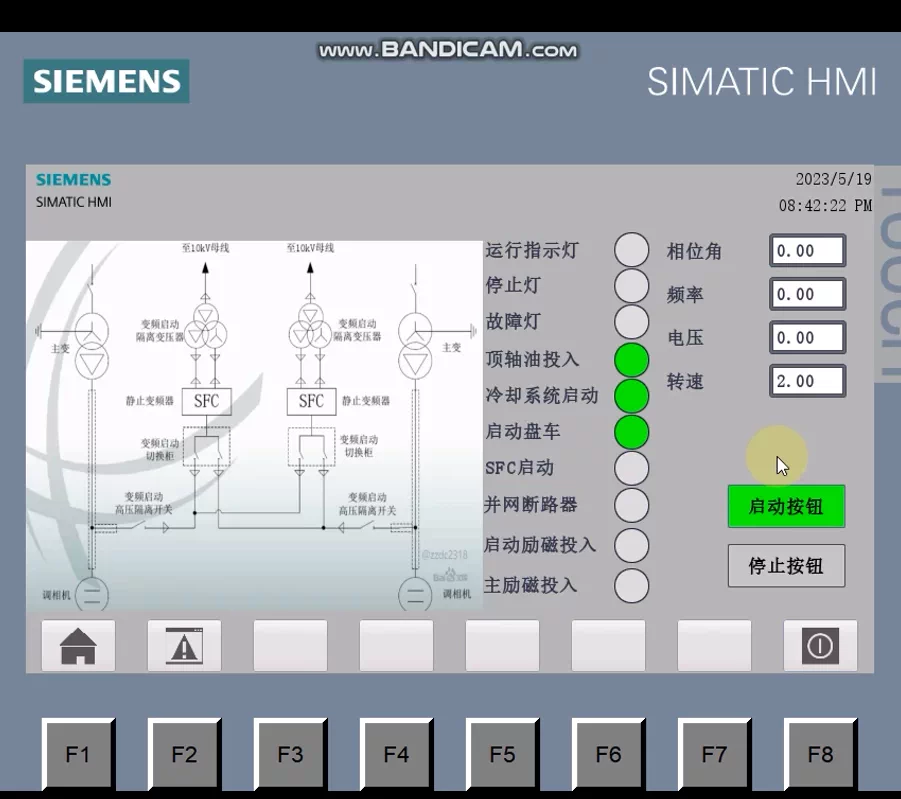Image resolution: width=901 pixels, height=799 pixels.
Task: Click the right 调相机 generator symbol
Action: [415, 593]
